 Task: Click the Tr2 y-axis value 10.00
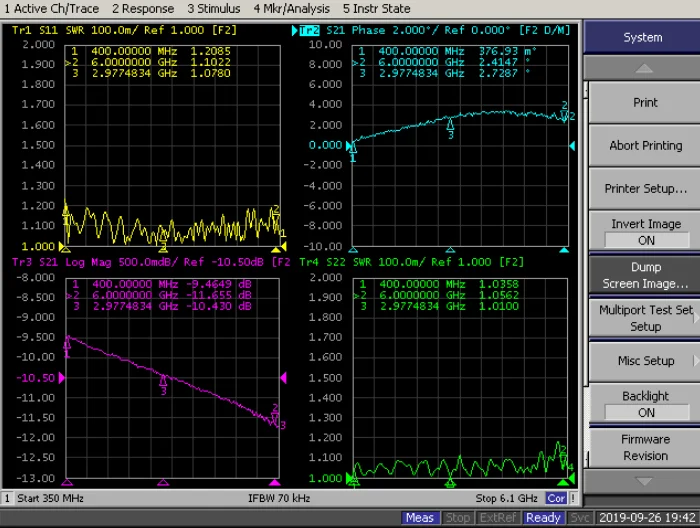point(325,45)
